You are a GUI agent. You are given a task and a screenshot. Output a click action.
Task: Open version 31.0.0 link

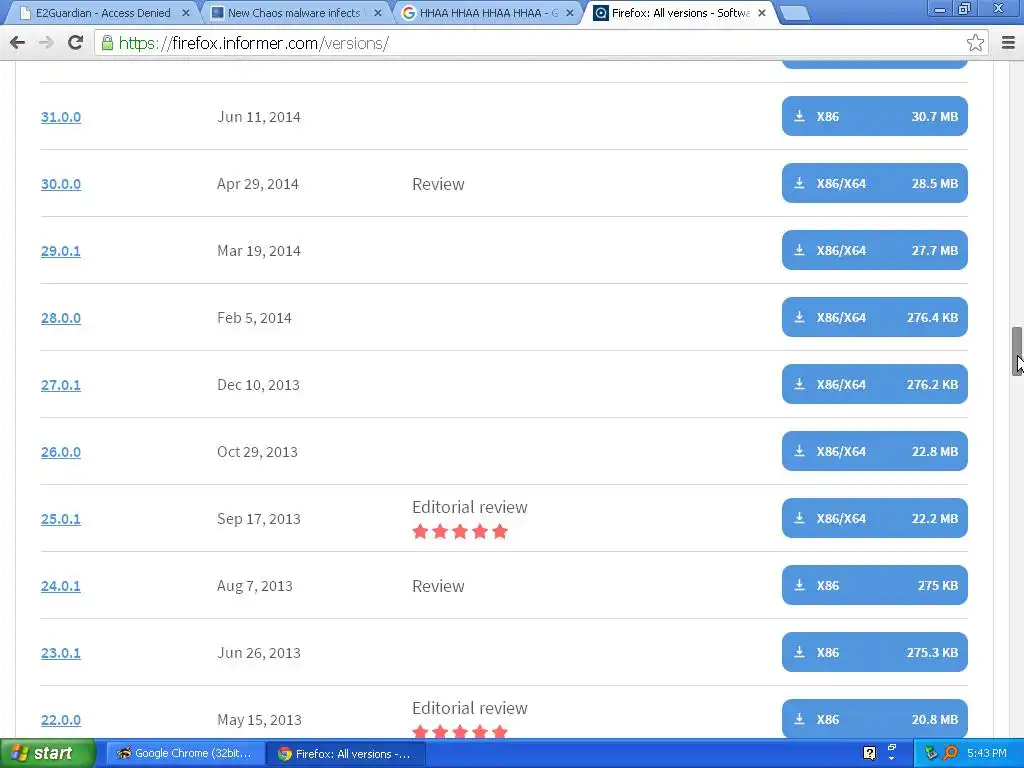[61, 117]
